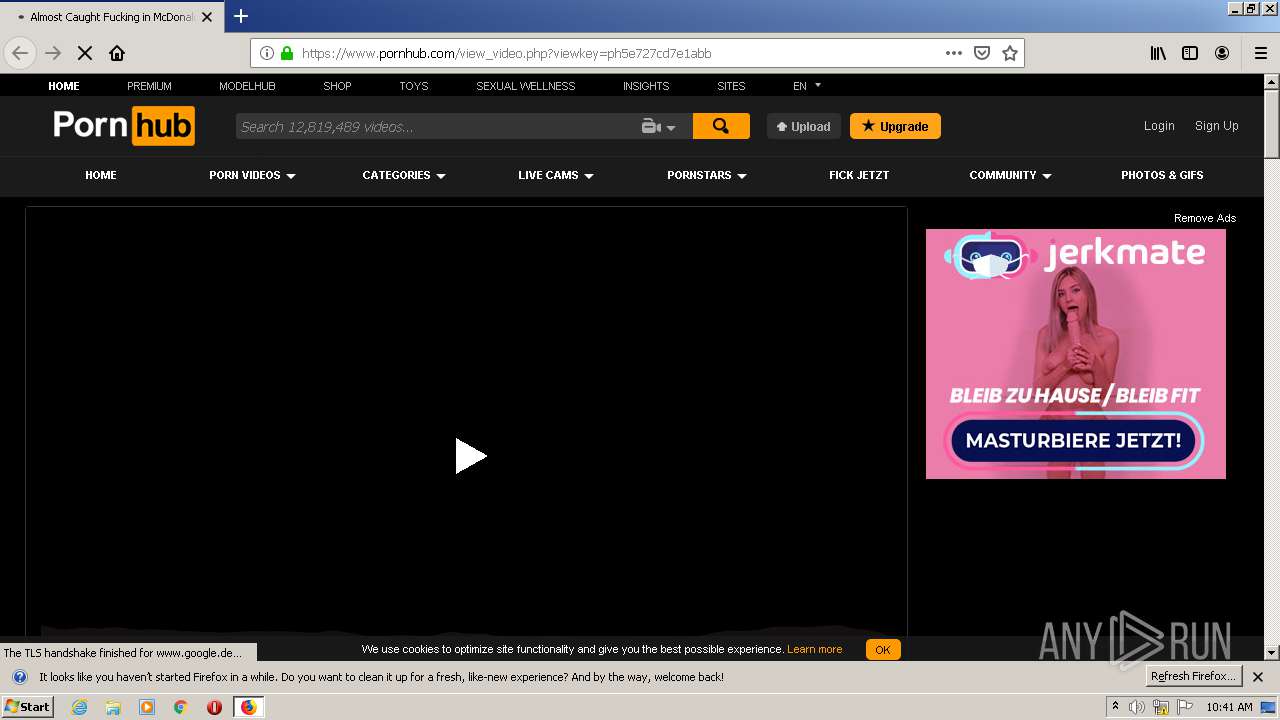The width and height of the screenshot is (1280, 720).
Task: Open a new browser tab with the plus button
Action: click(x=241, y=16)
